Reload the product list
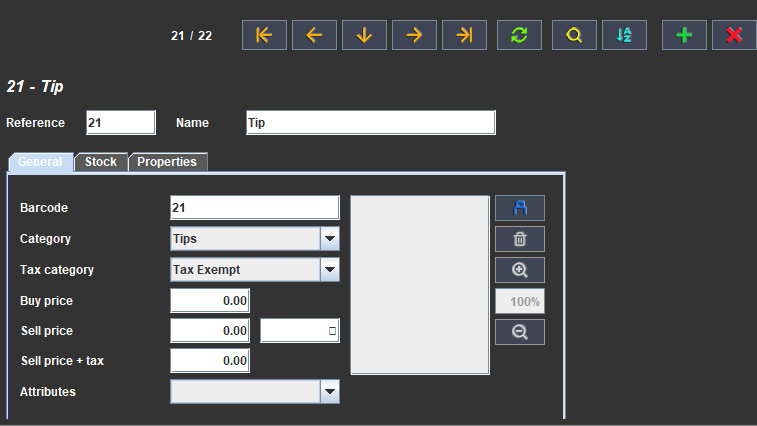757x426 pixels. [519, 35]
